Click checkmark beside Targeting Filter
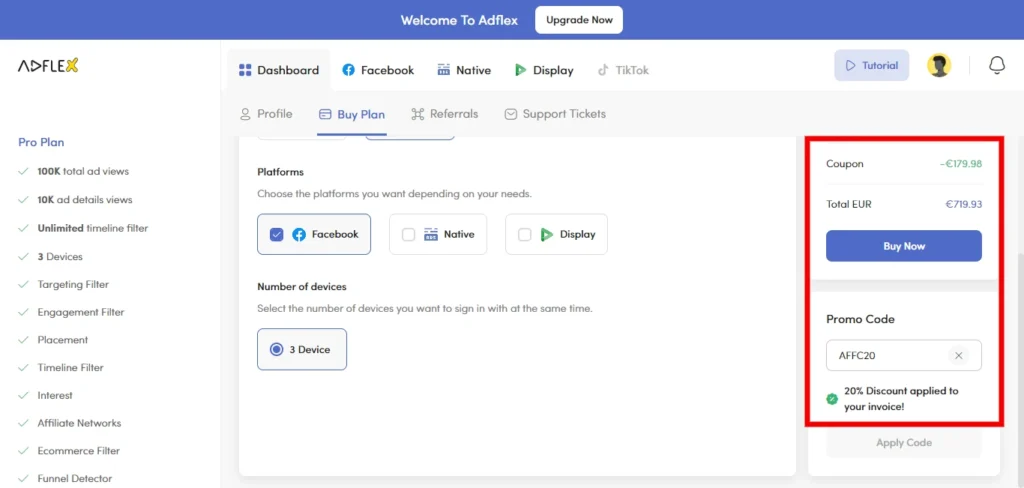 (x=24, y=285)
